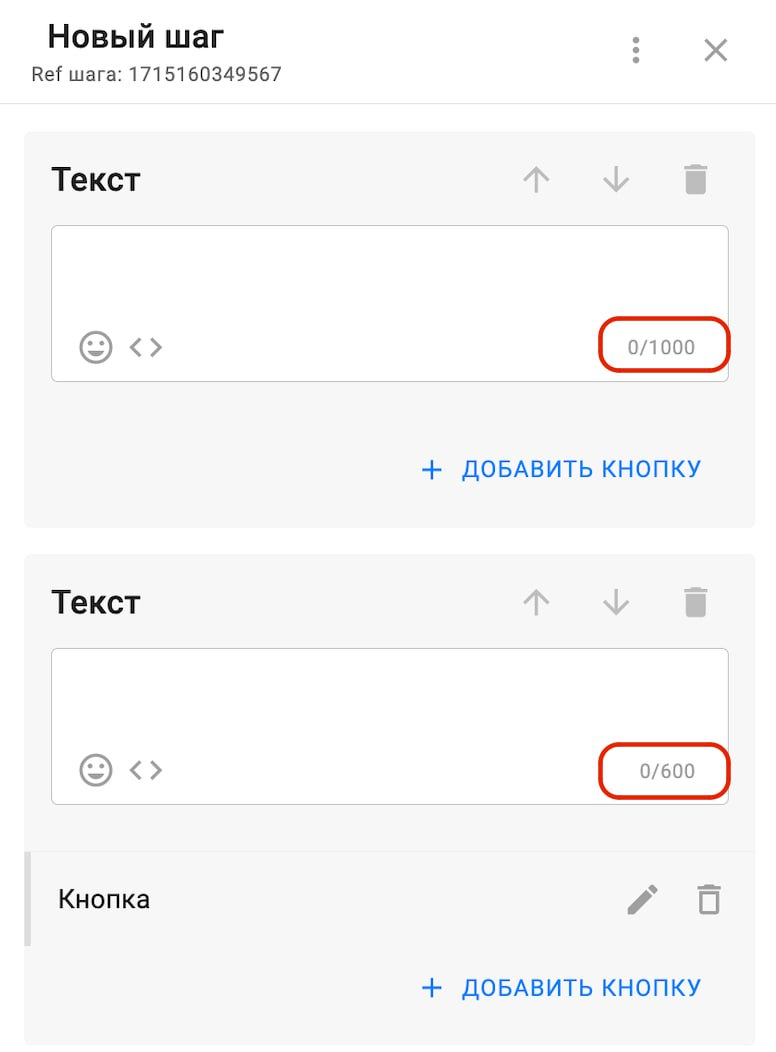Screen dimensions: 776x1052
Task: Select the Кнопка row
Action: pyautogui.click(x=300, y=899)
